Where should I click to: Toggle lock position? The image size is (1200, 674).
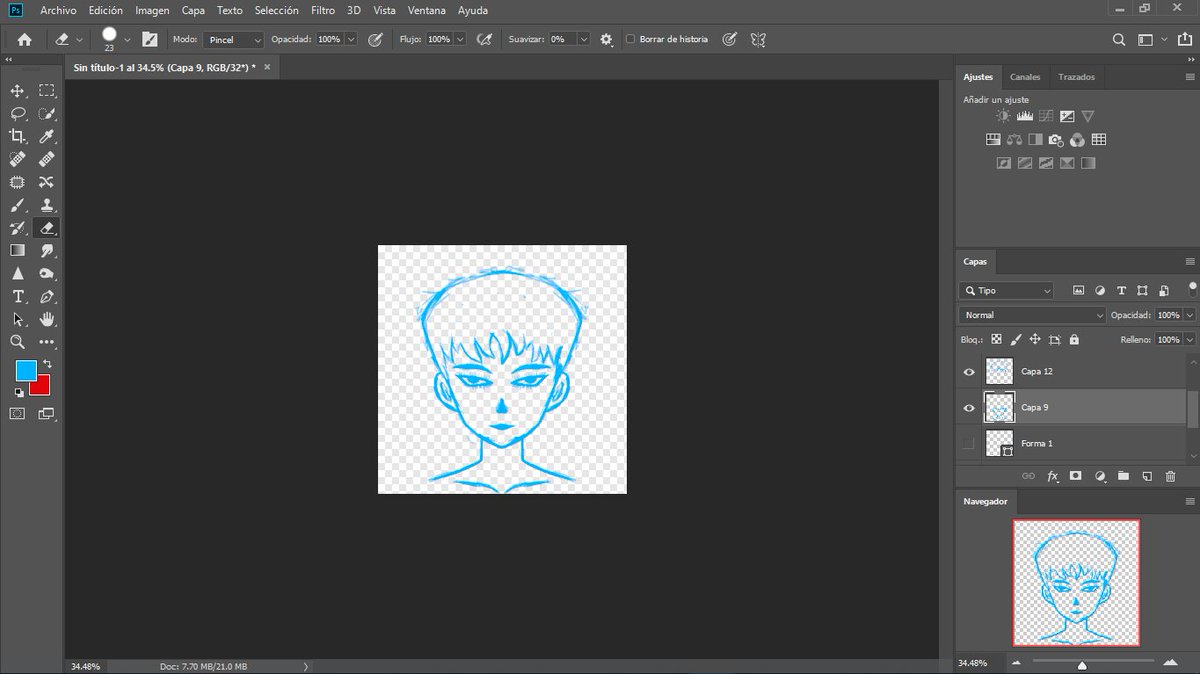point(1035,340)
